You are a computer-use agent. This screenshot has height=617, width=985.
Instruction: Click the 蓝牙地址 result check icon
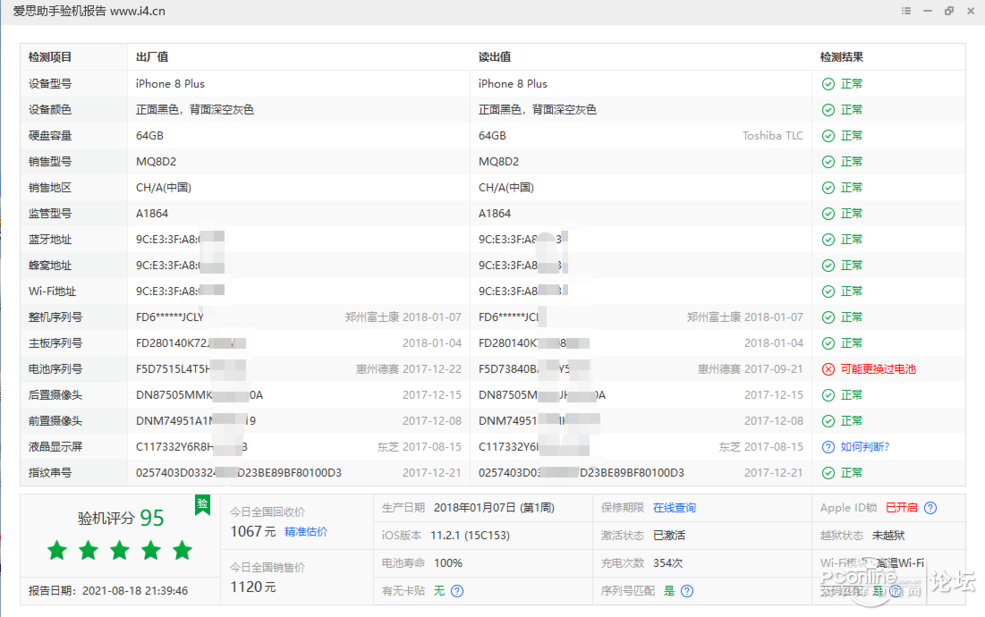click(x=829, y=239)
